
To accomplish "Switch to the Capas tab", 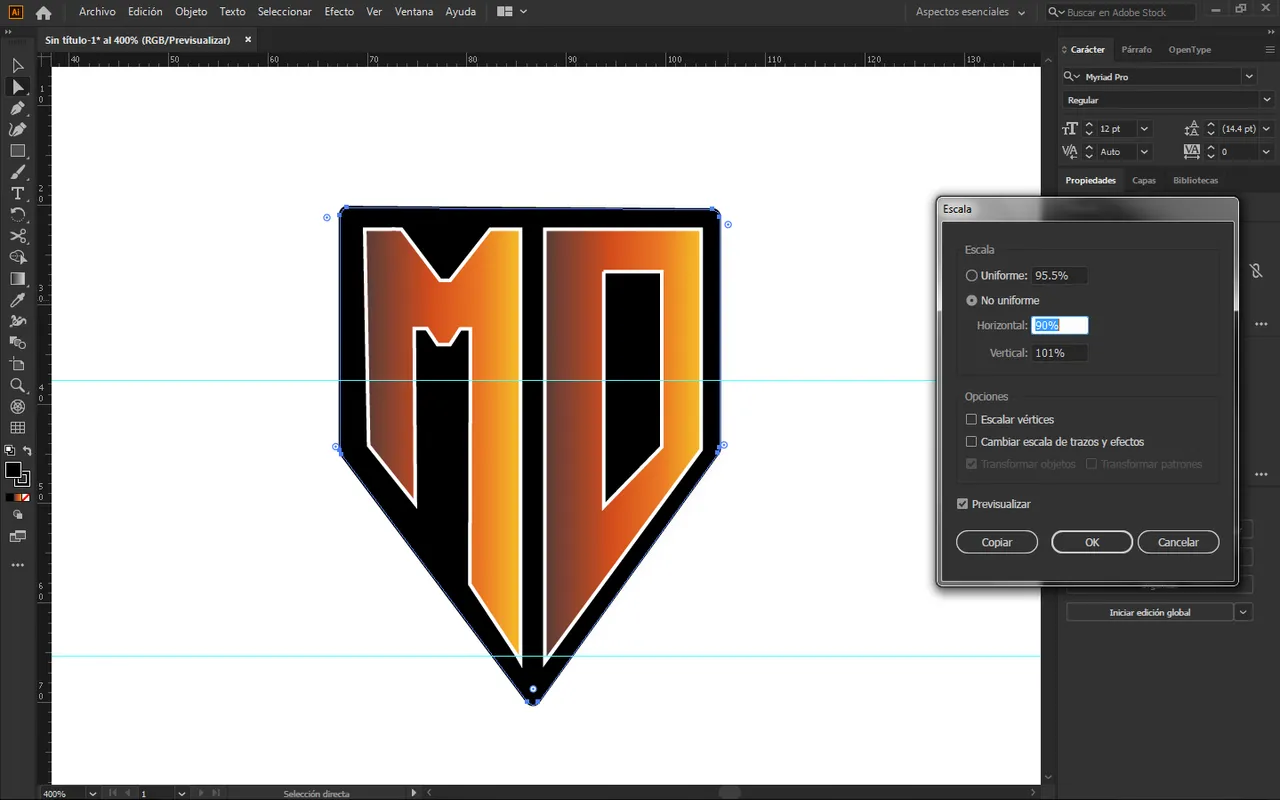I will pyautogui.click(x=1144, y=180).
